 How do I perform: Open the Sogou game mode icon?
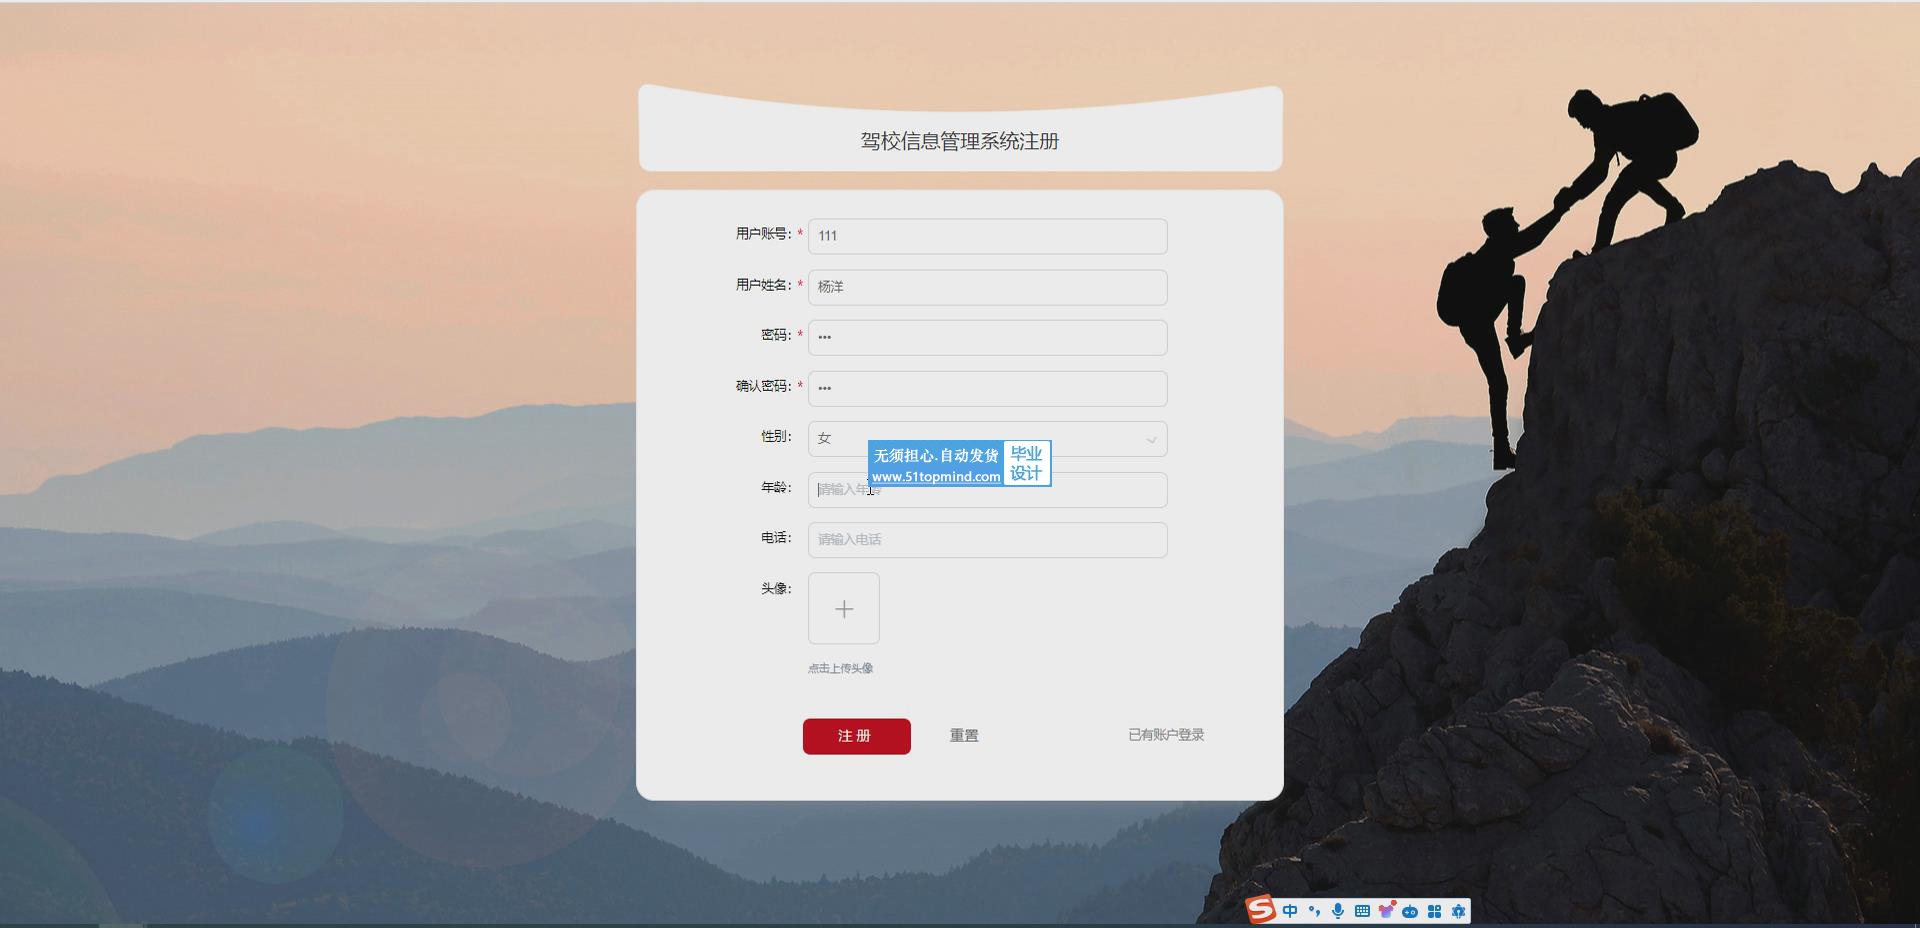(x=1410, y=911)
